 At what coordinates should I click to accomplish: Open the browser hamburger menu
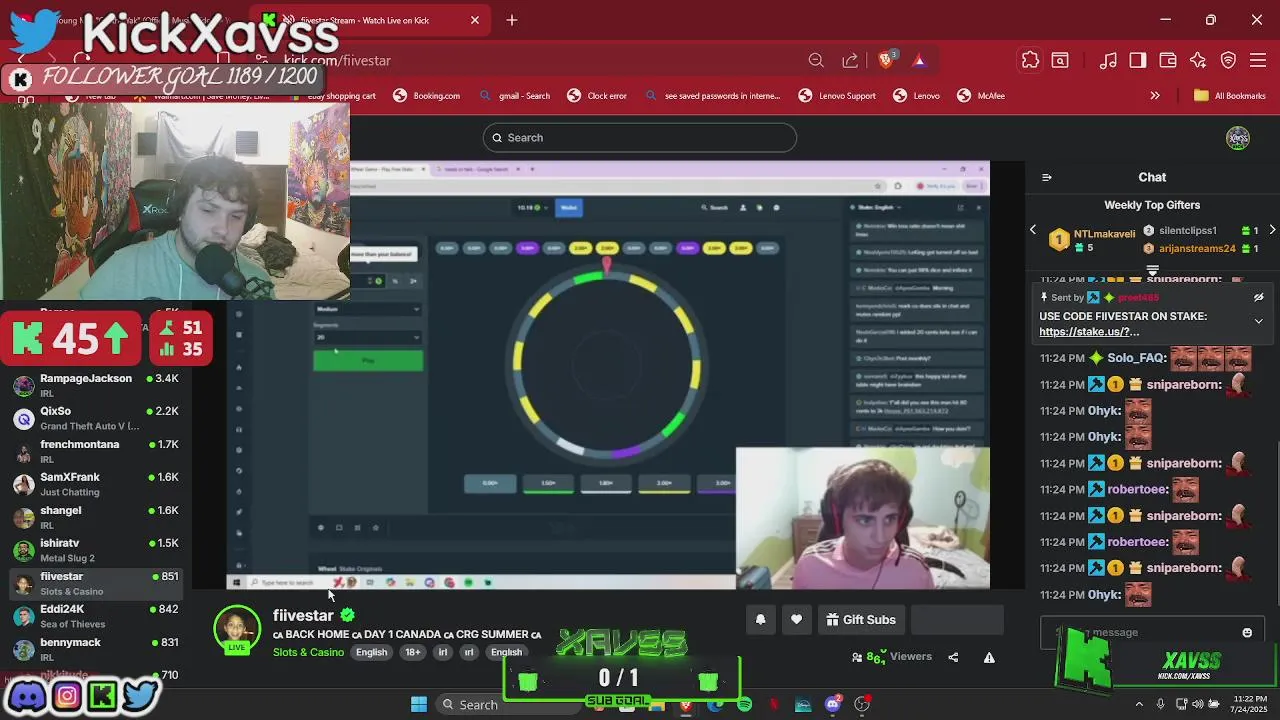(x=1259, y=61)
